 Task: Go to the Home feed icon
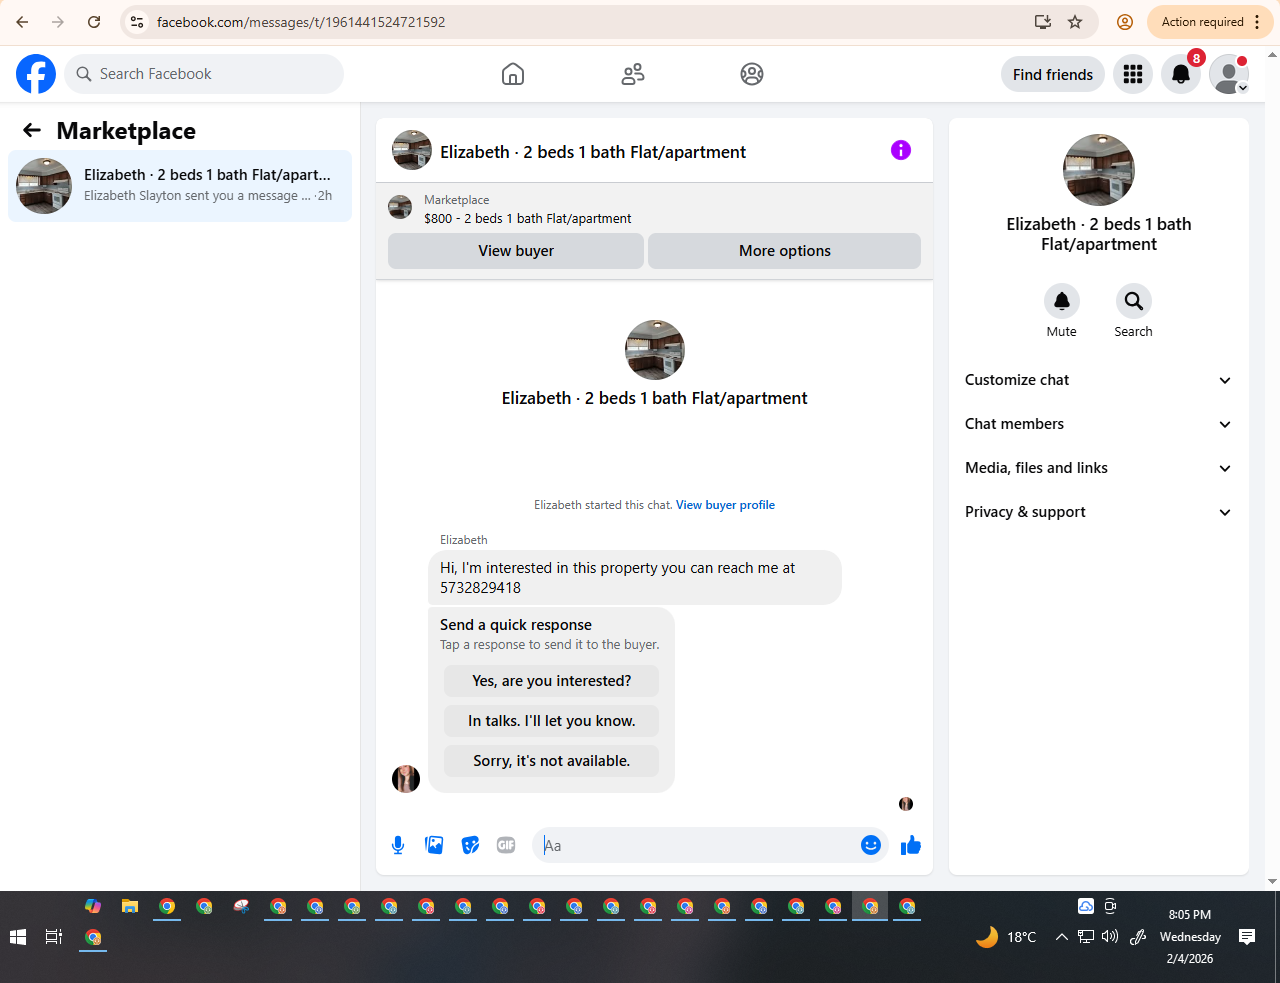513,74
